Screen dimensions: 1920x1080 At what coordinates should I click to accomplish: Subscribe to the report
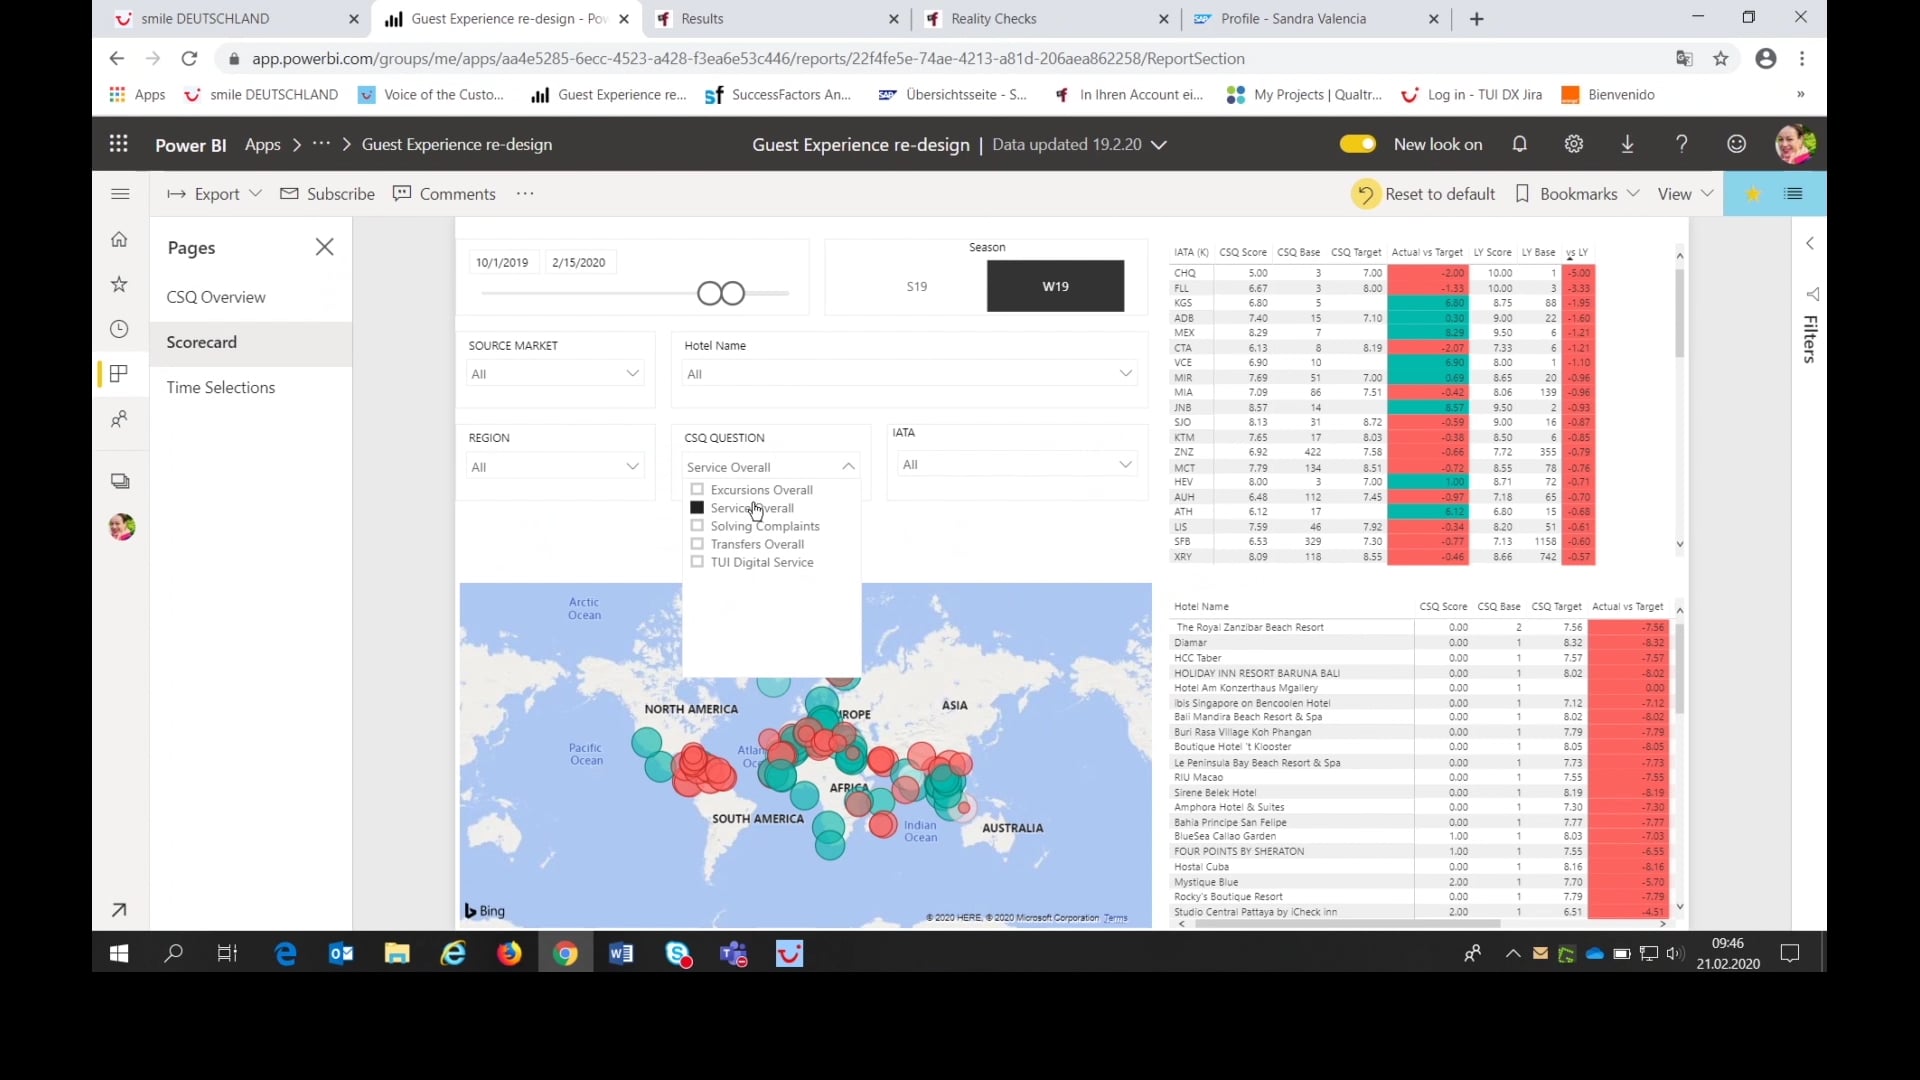tap(328, 193)
